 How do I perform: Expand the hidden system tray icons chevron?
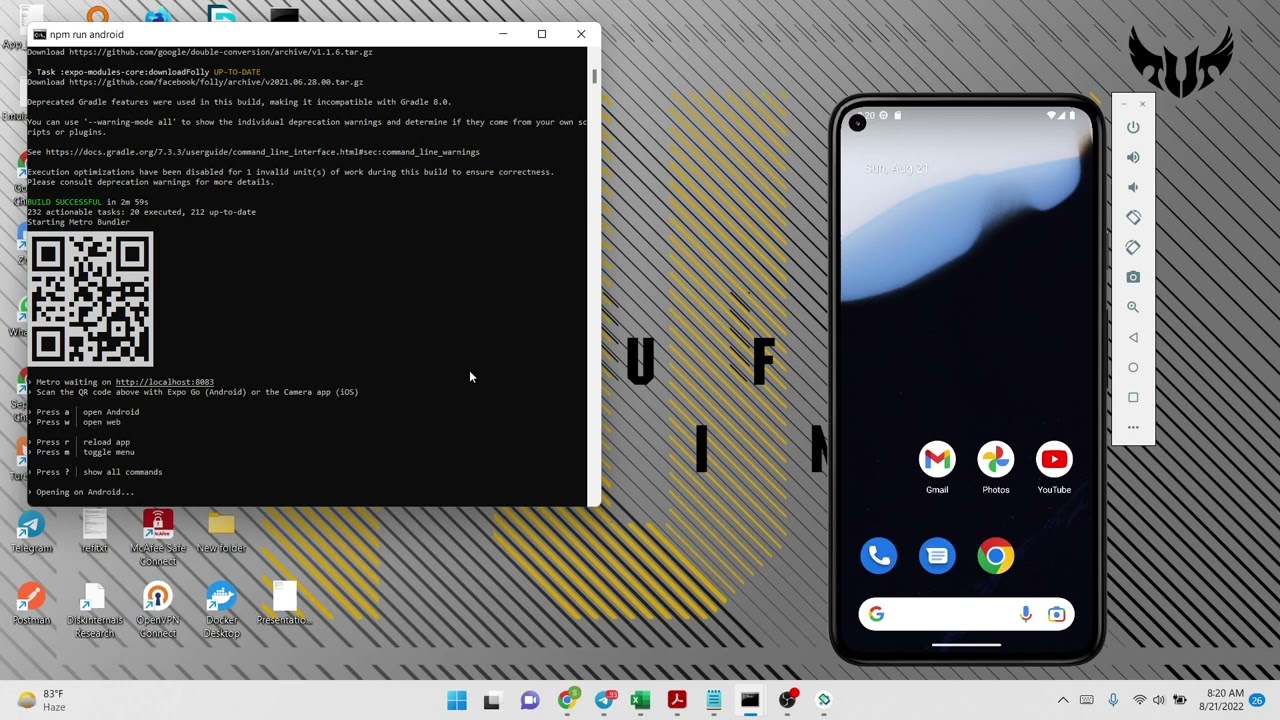(x=1063, y=700)
